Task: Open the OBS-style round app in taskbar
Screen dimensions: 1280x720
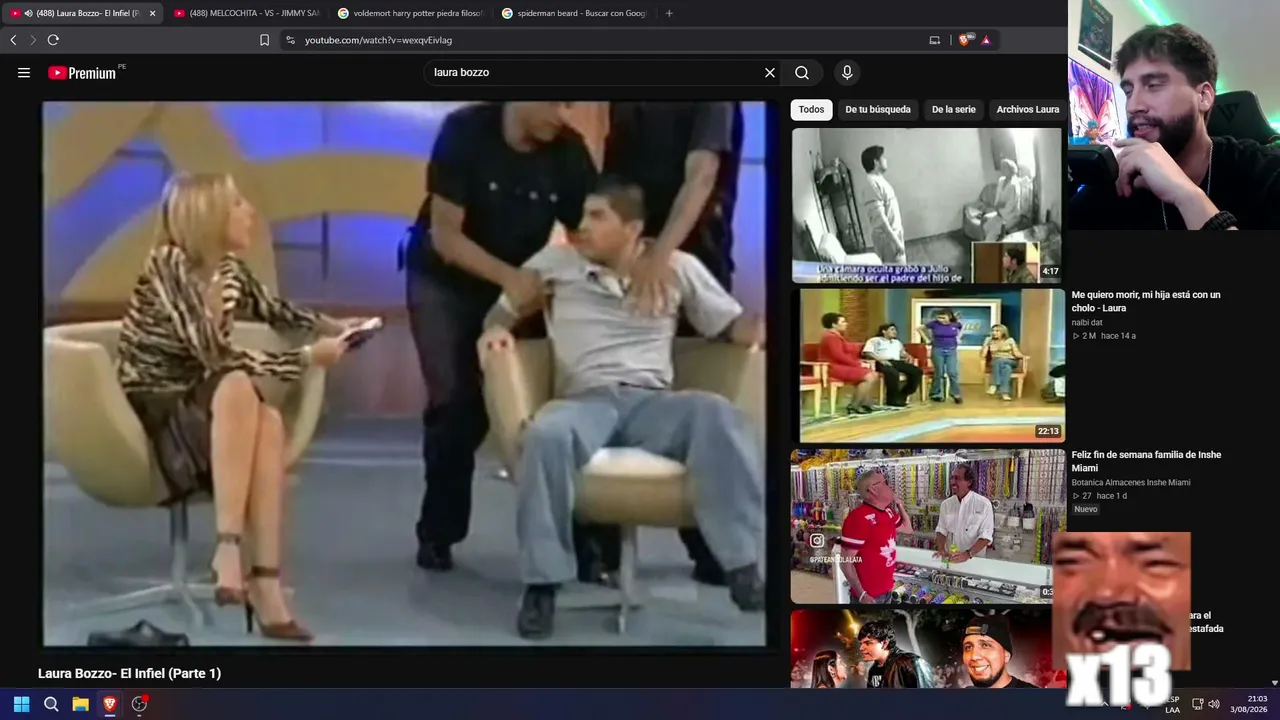Action: click(139, 704)
